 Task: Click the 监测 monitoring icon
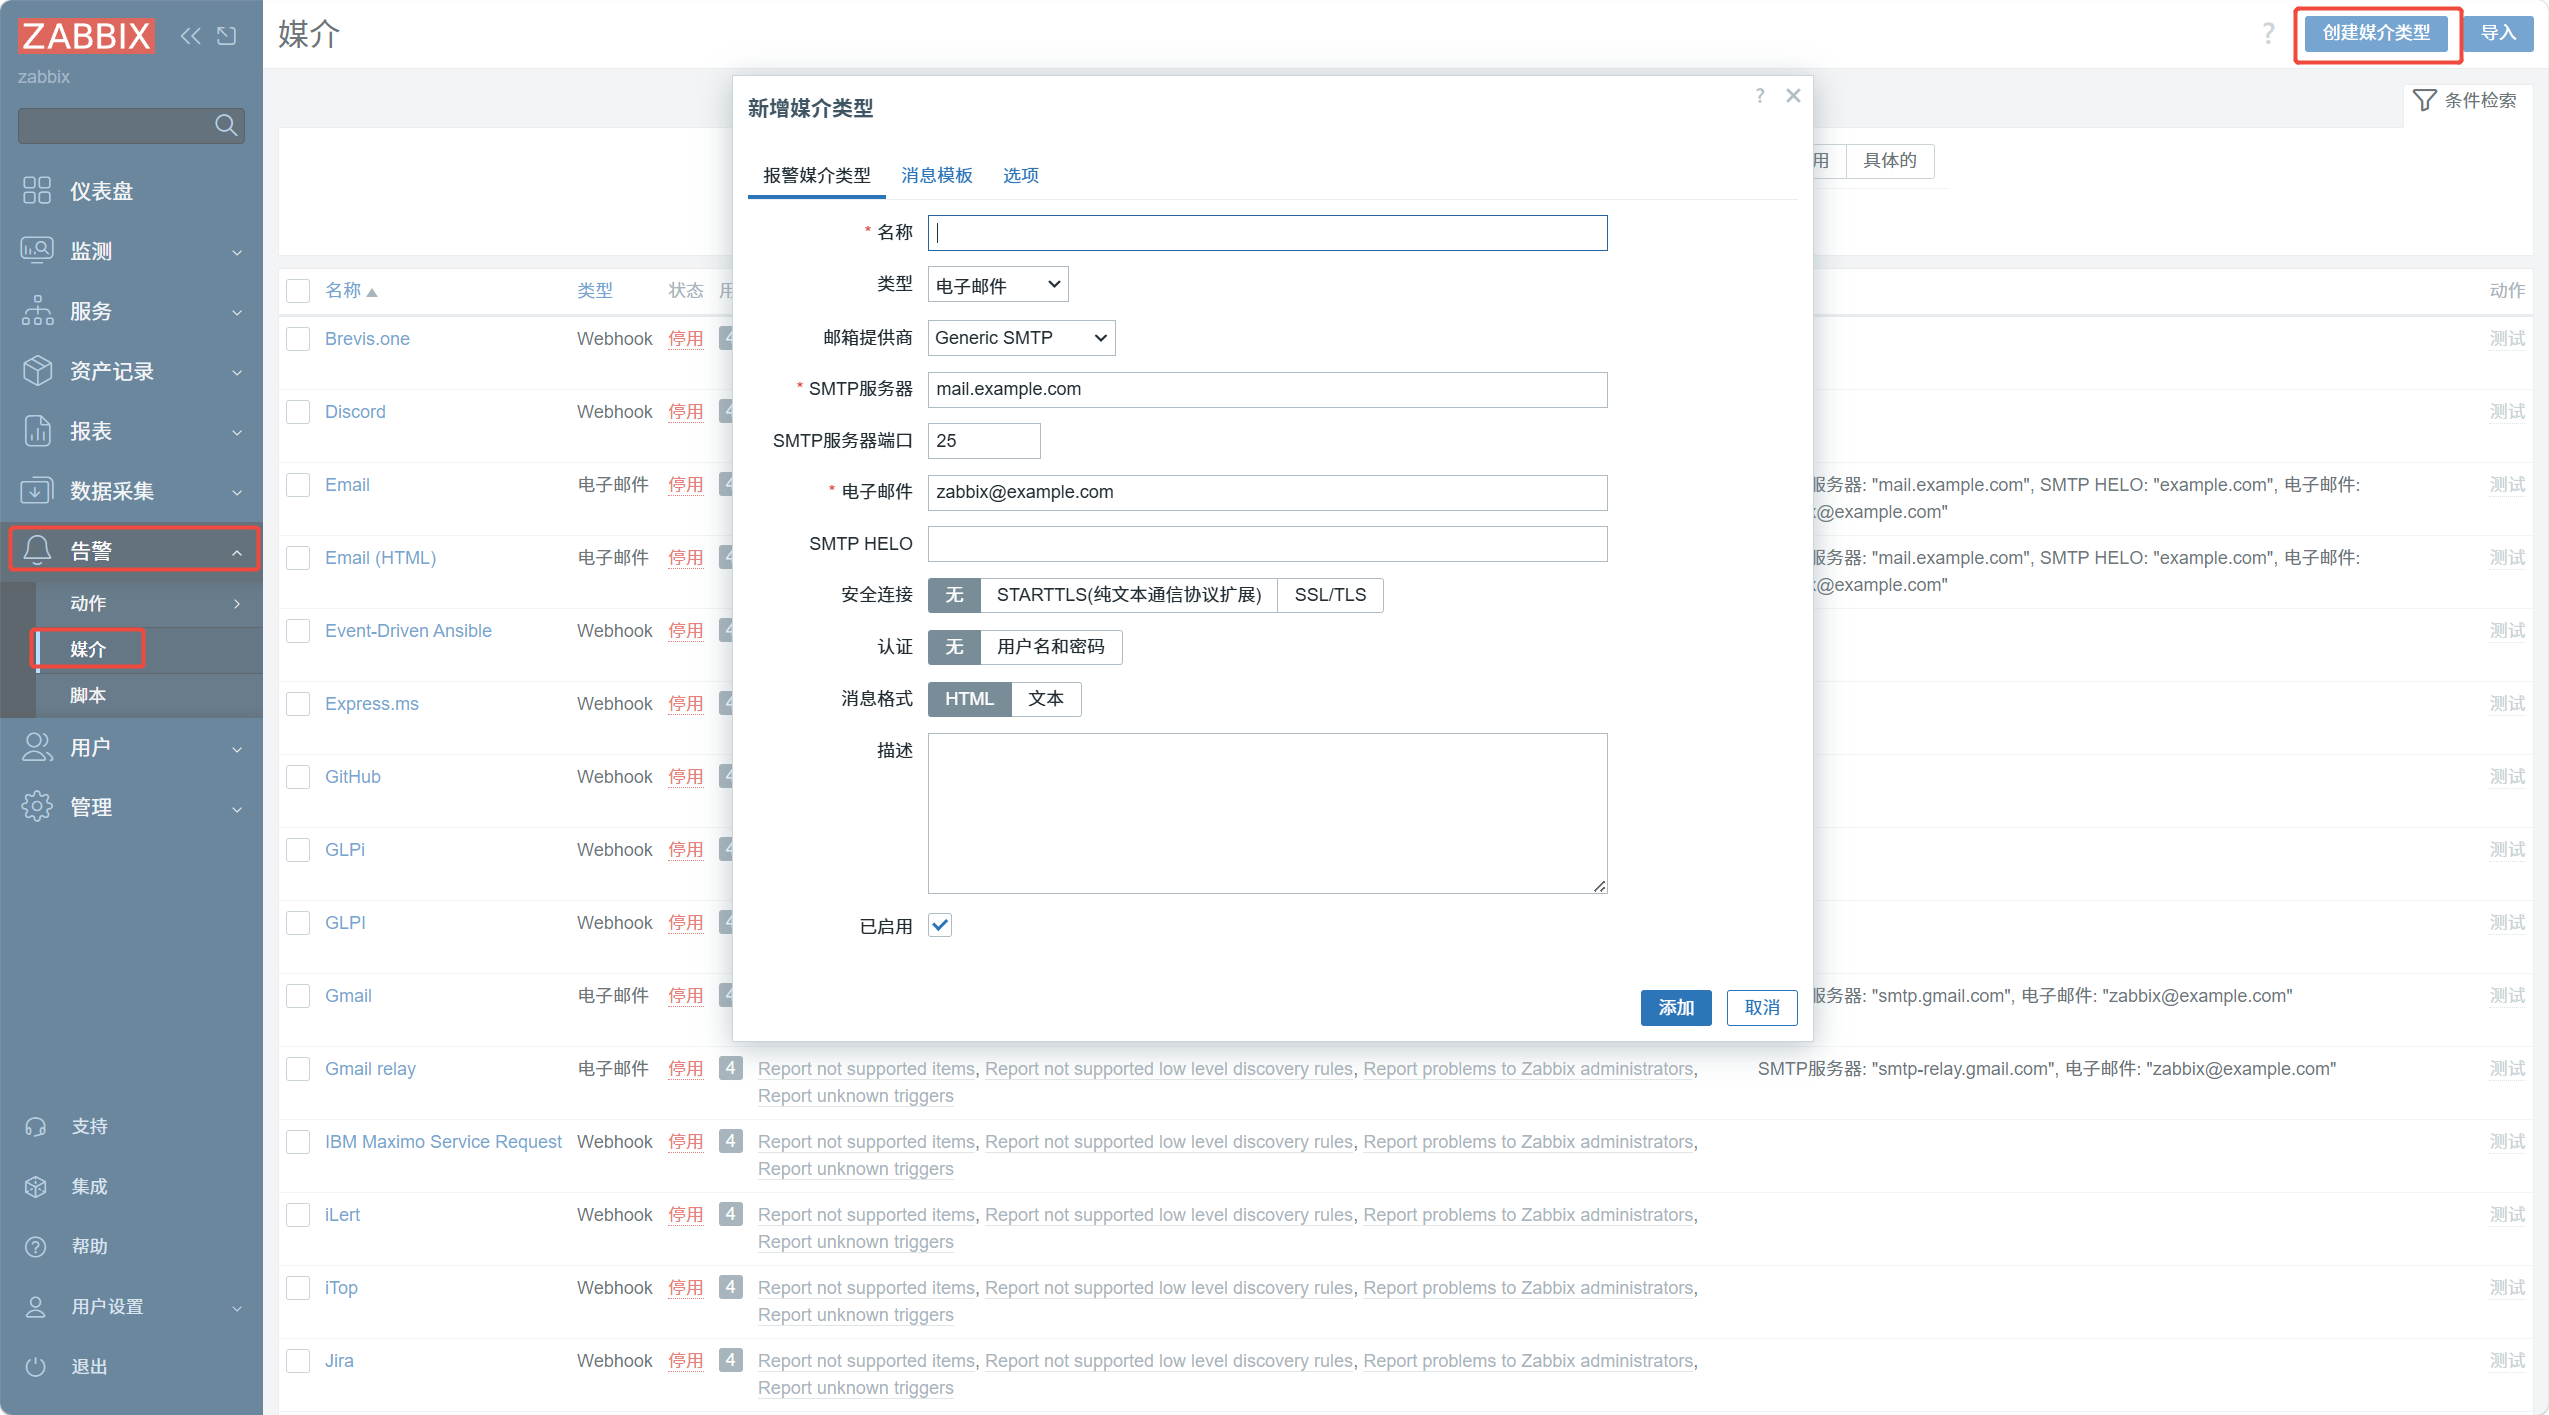pyautogui.click(x=37, y=250)
